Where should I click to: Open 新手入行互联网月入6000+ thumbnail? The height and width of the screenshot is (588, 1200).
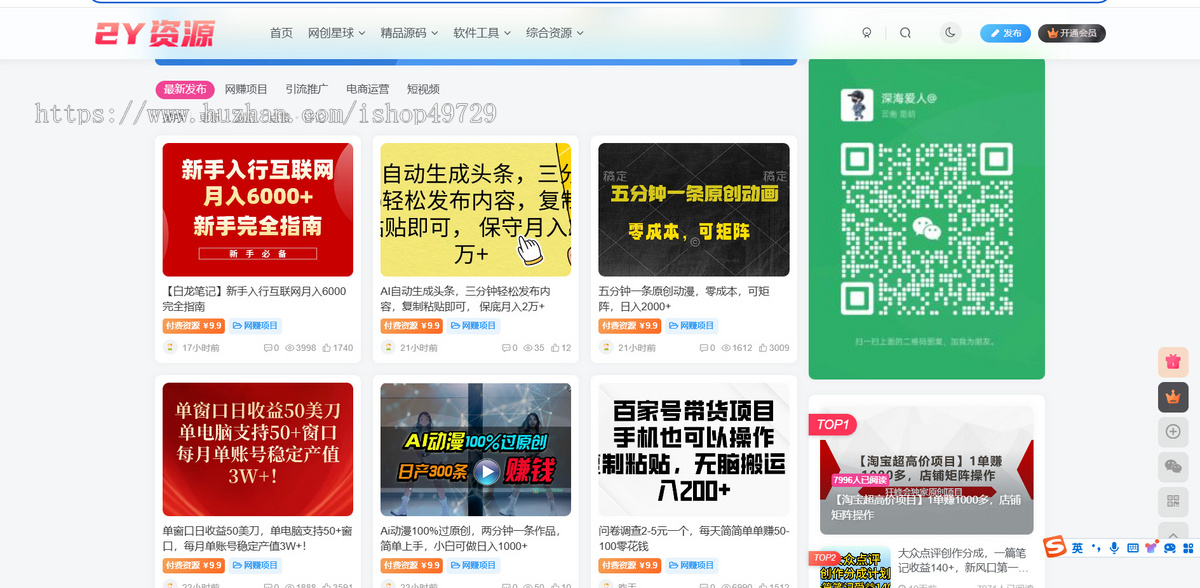[x=258, y=209]
